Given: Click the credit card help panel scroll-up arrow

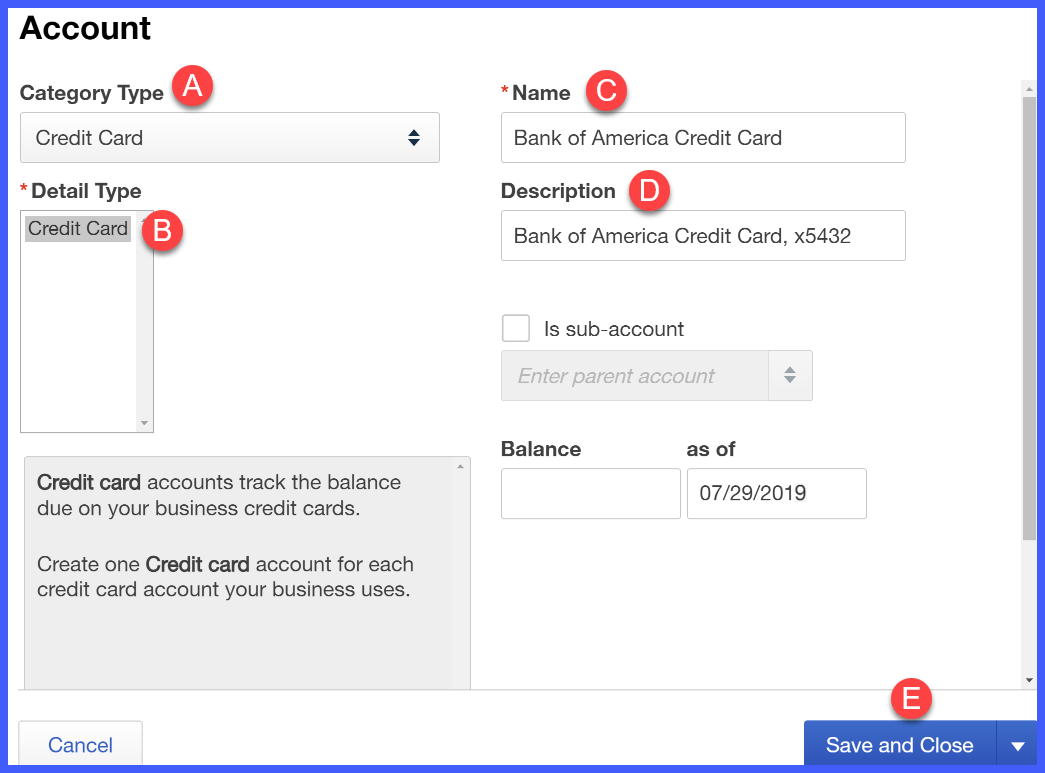Looking at the screenshot, I should coord(461,466).
